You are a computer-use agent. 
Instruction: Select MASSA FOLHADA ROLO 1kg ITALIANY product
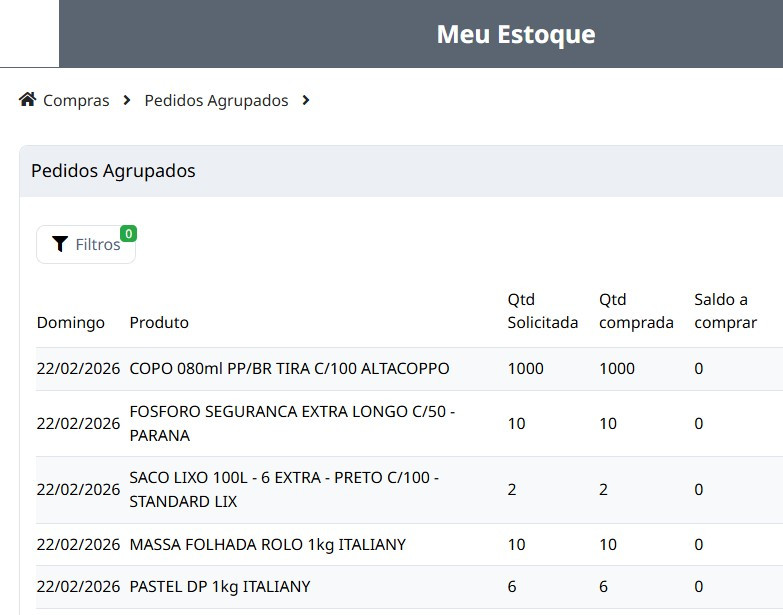(x=268, y=544)
